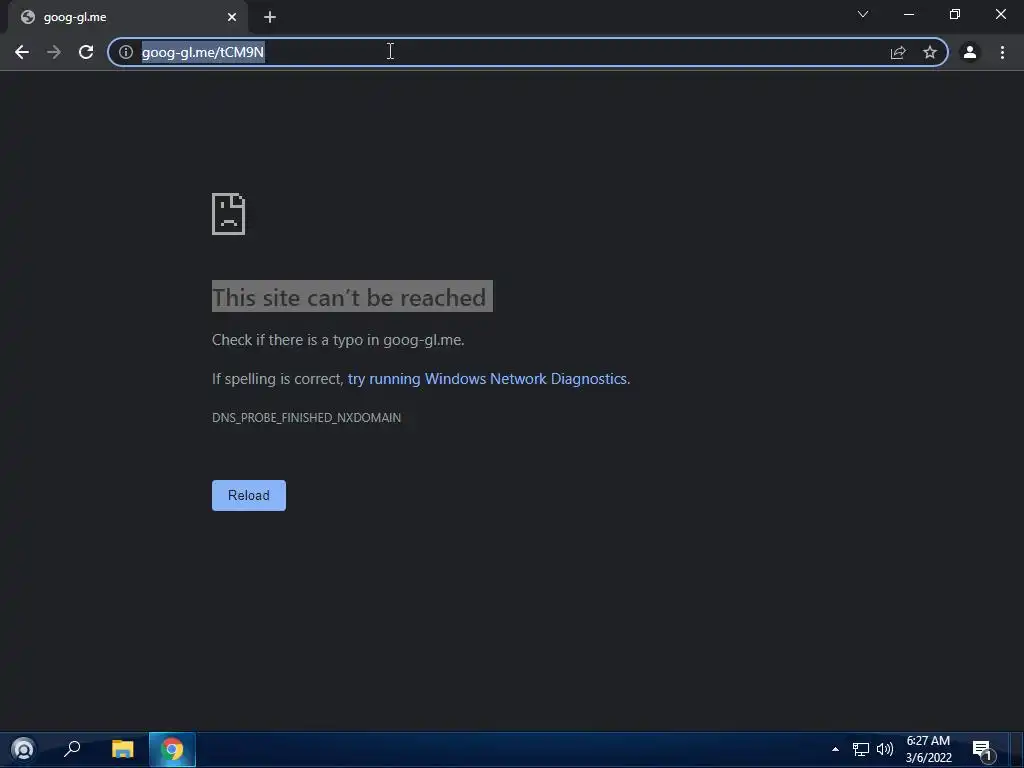Close the goog-gl.me tab
1024x768 pixels.
point(232,17)
